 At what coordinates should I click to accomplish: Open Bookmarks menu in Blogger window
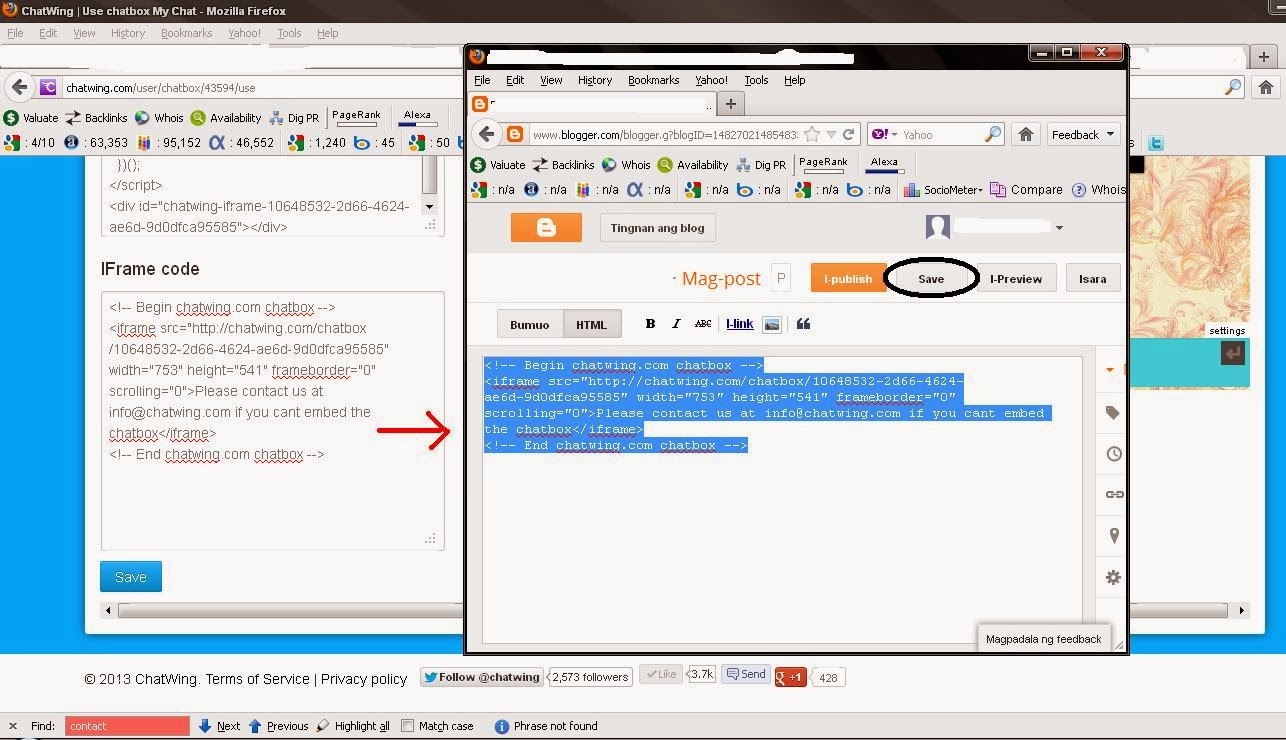point(653,80)
